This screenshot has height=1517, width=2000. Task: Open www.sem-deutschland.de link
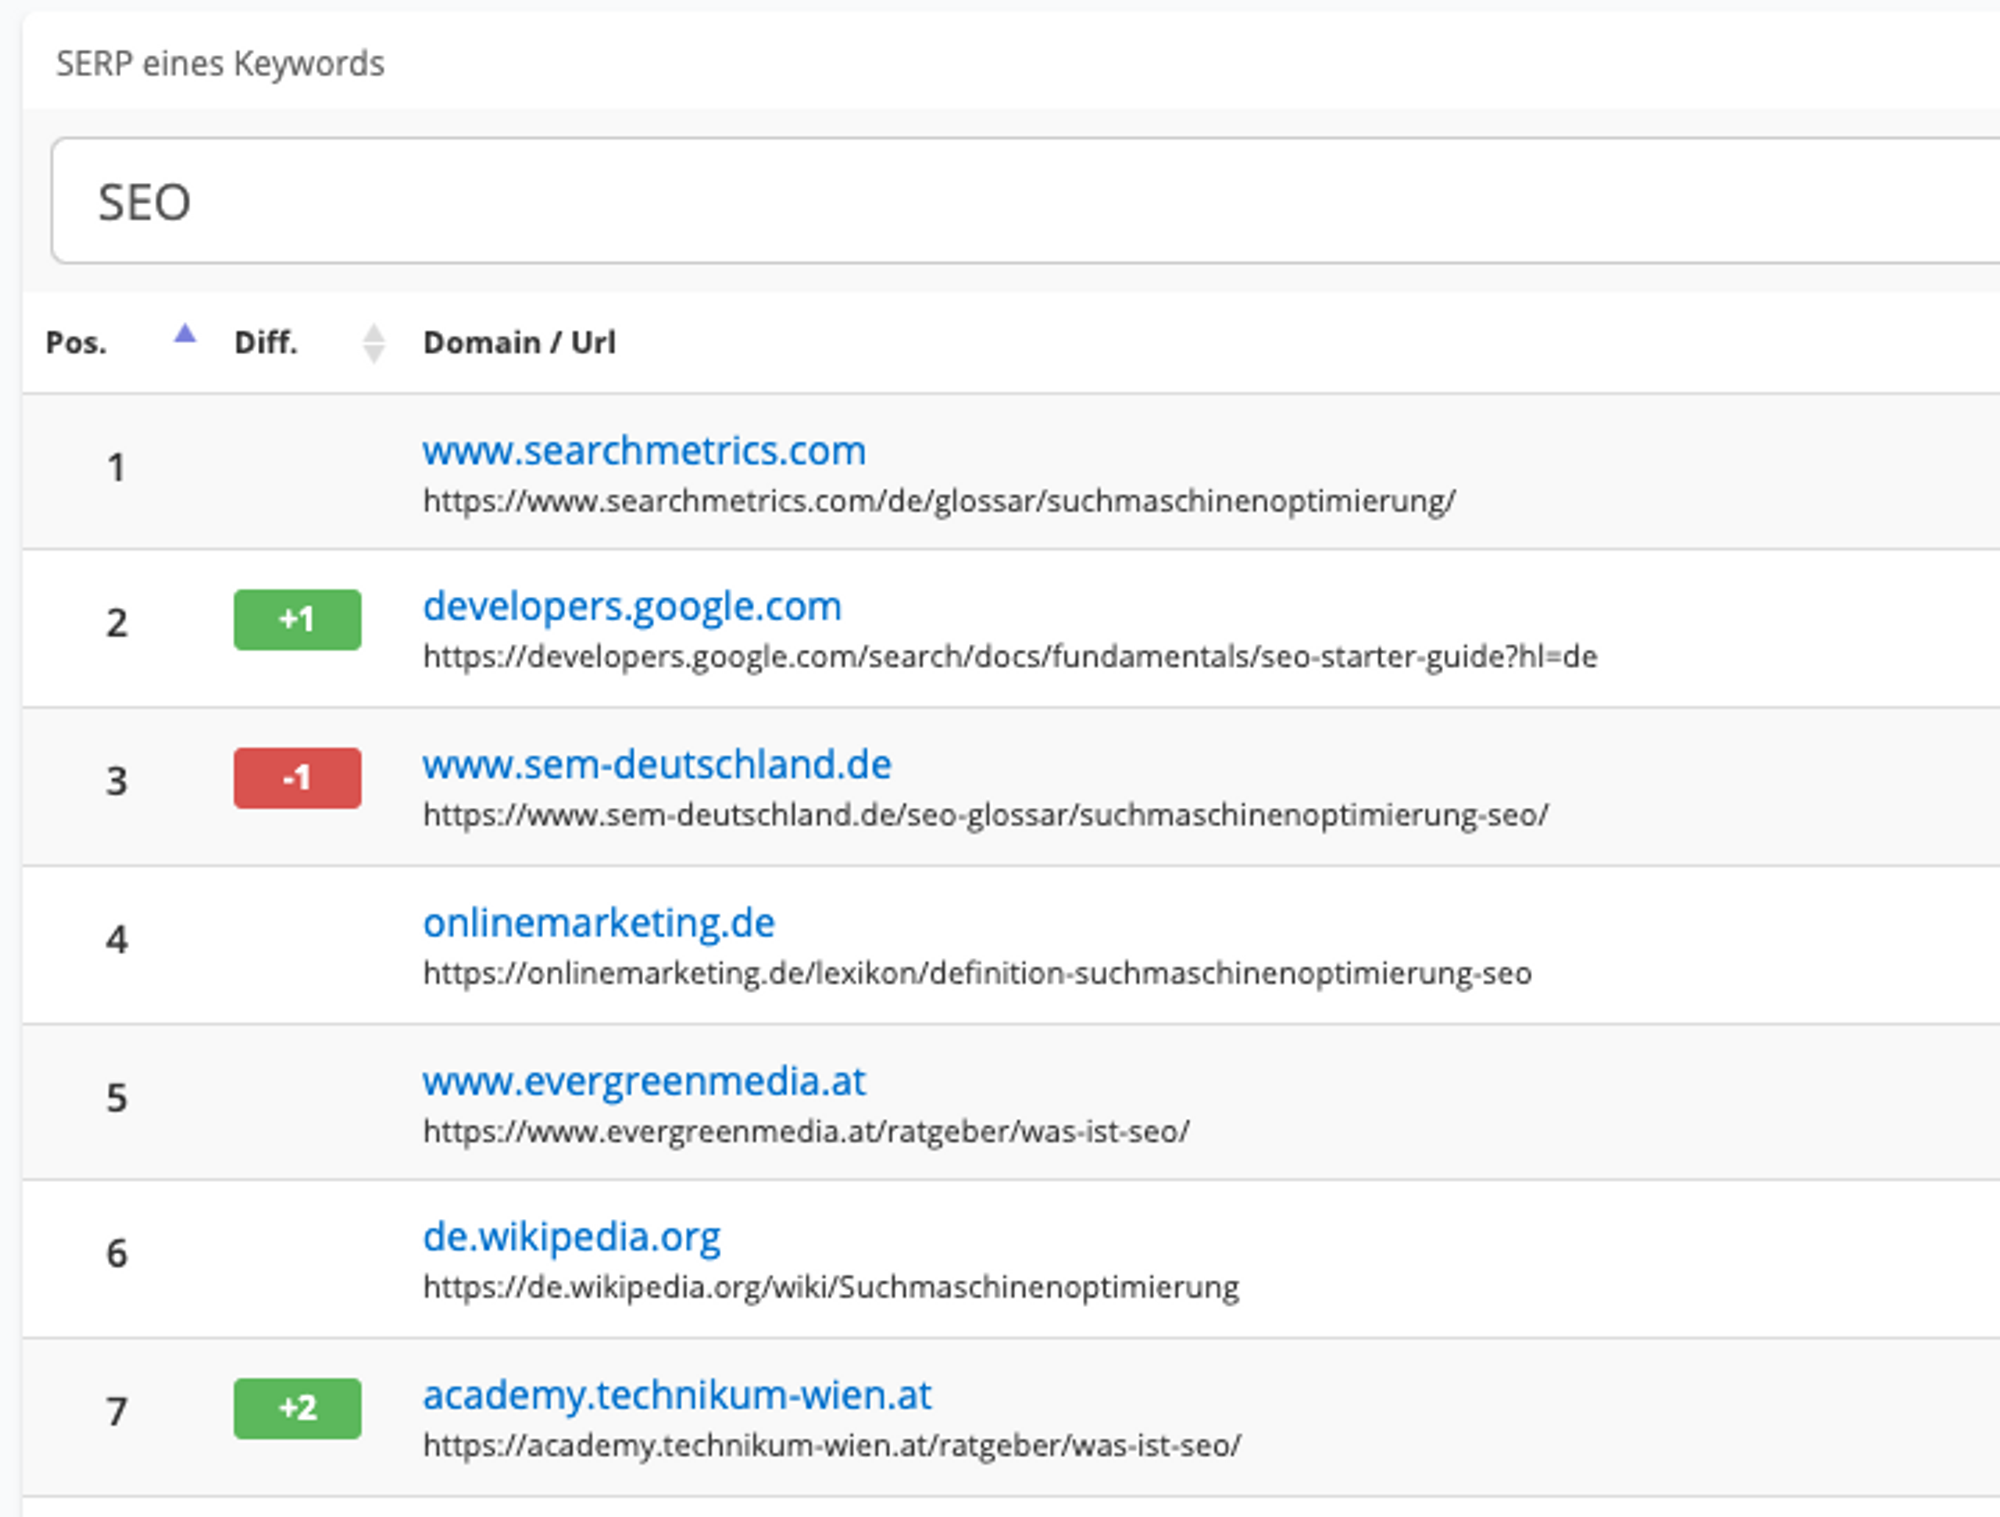657,765
